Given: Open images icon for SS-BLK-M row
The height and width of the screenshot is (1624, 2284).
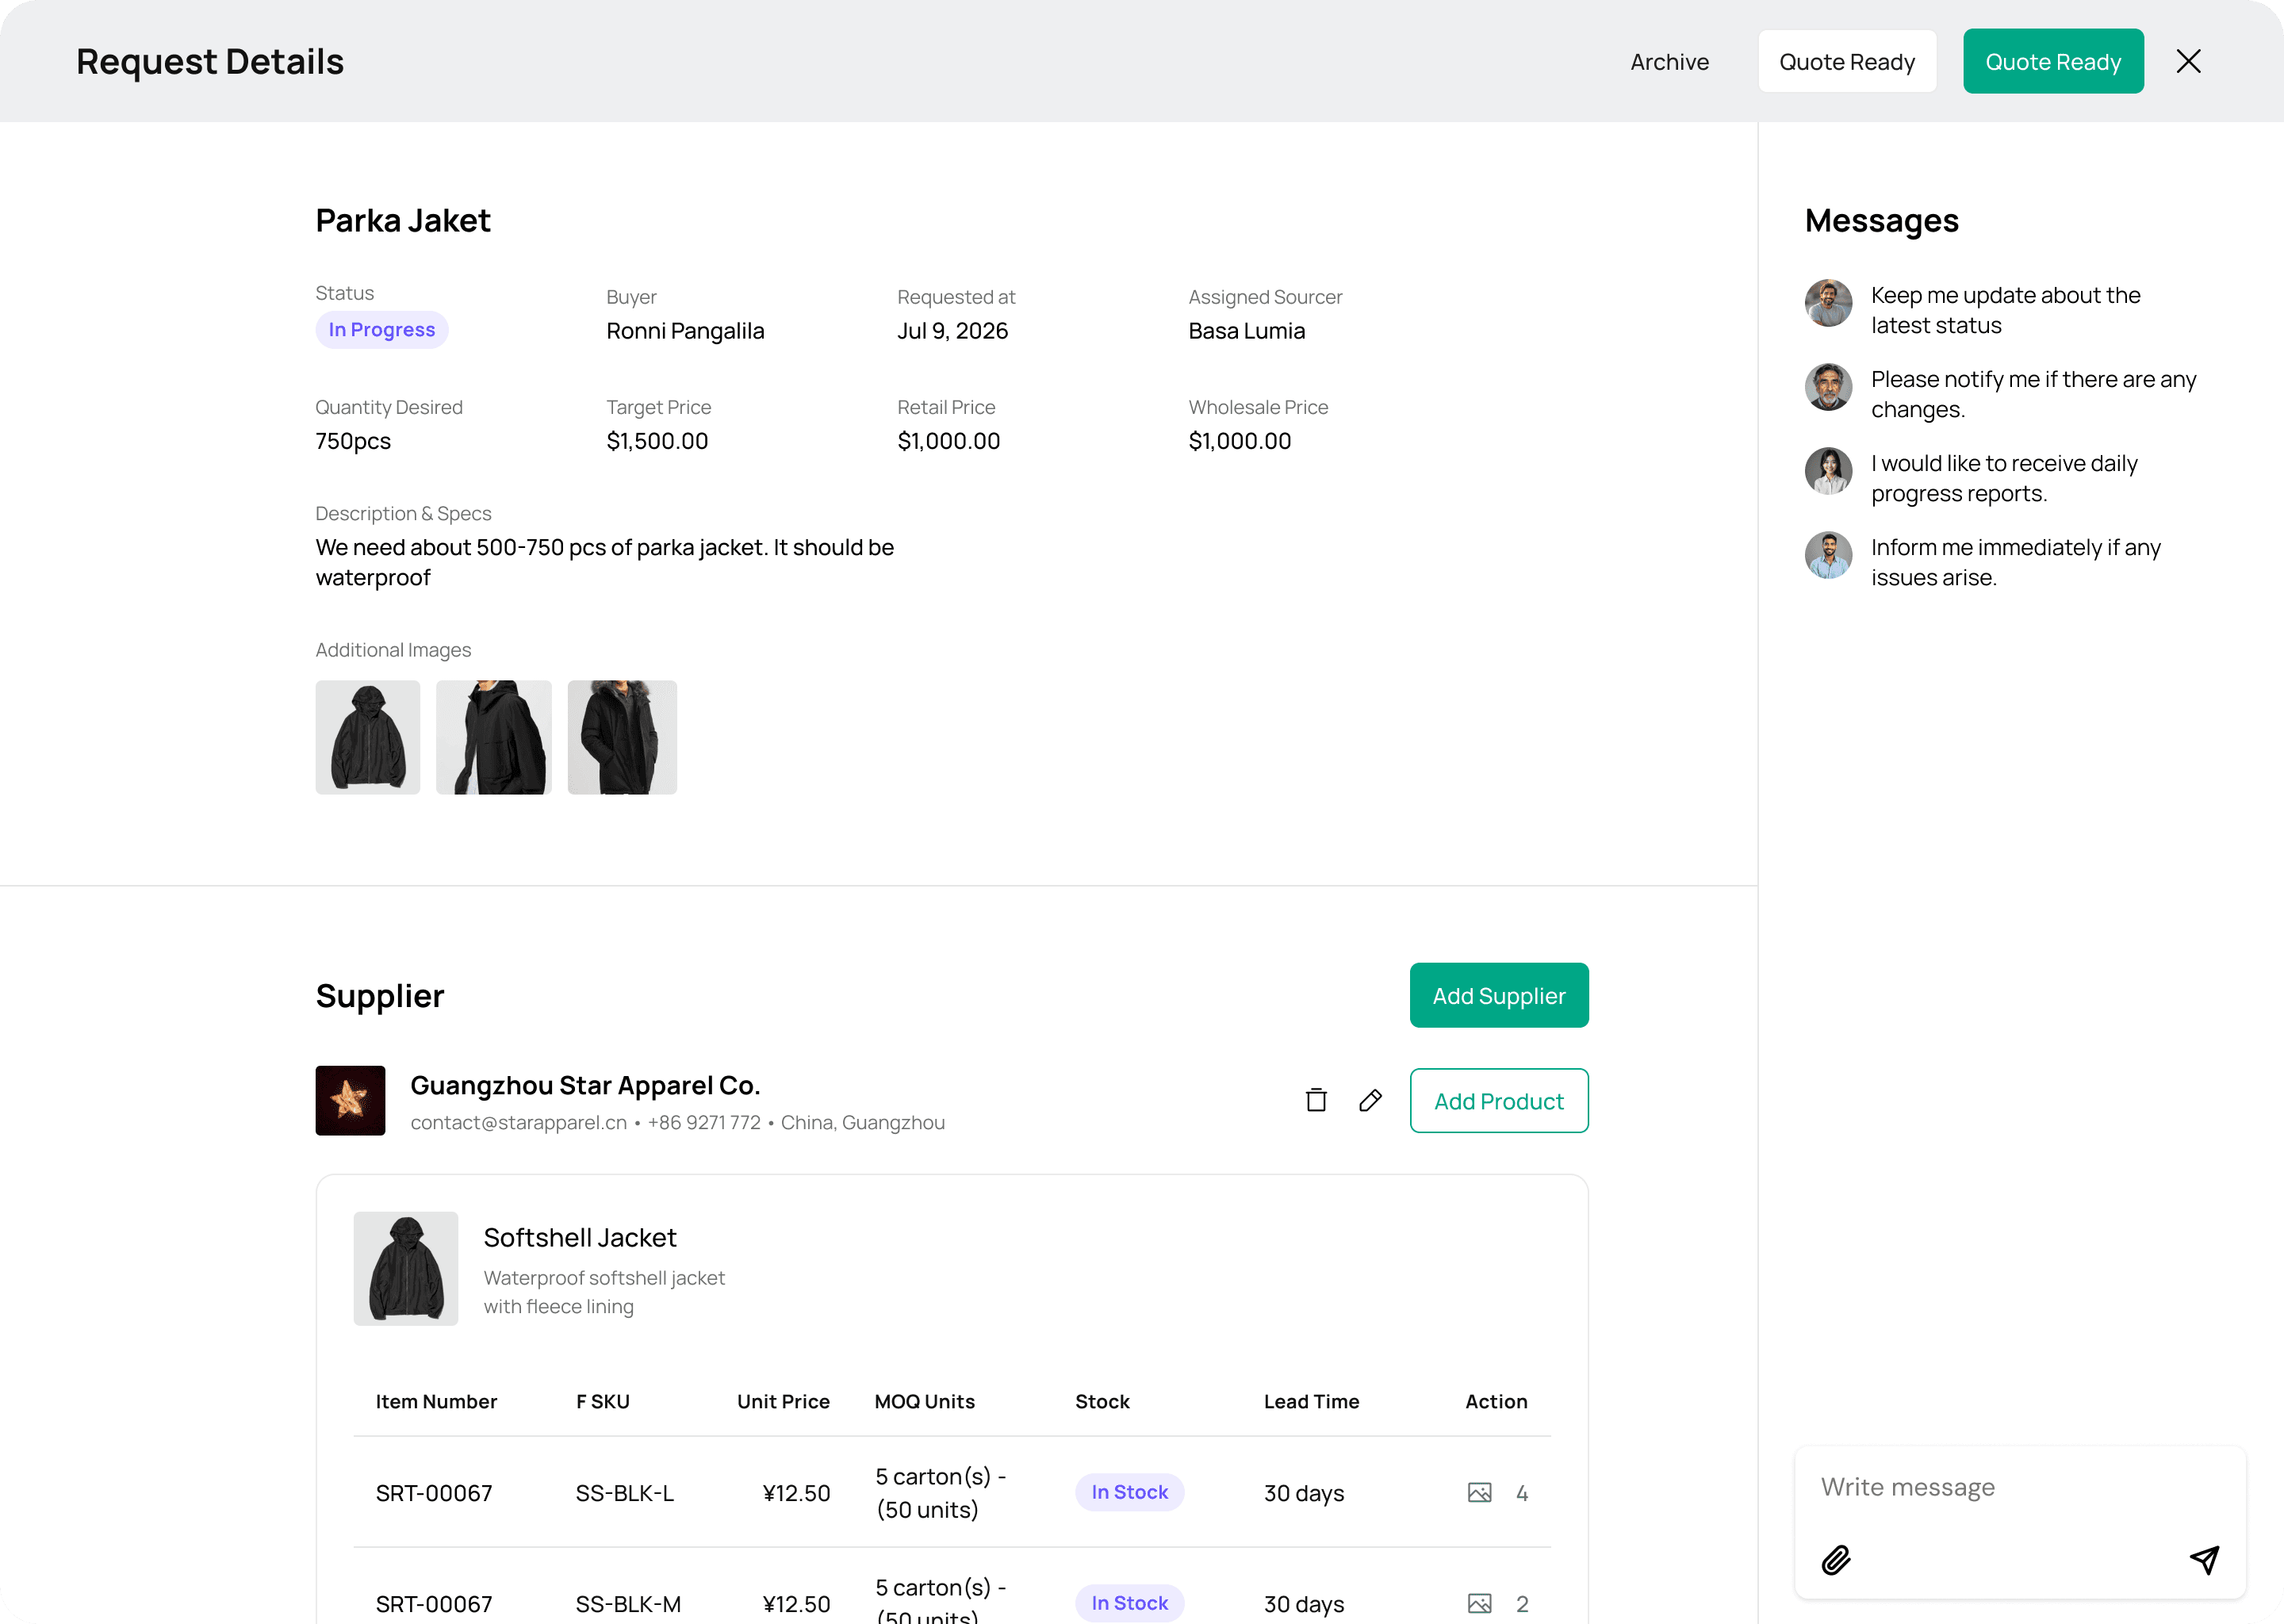Looking at the screenshot, I should click(x=1479, y=1604).
